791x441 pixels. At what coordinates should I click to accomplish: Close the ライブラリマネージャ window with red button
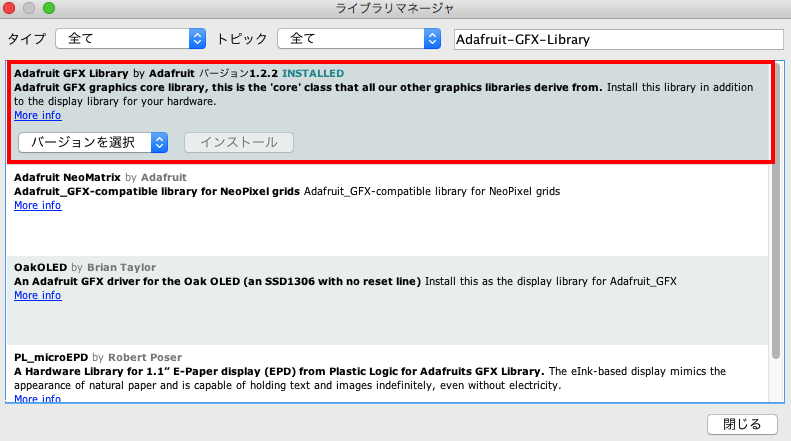(9, 8)
